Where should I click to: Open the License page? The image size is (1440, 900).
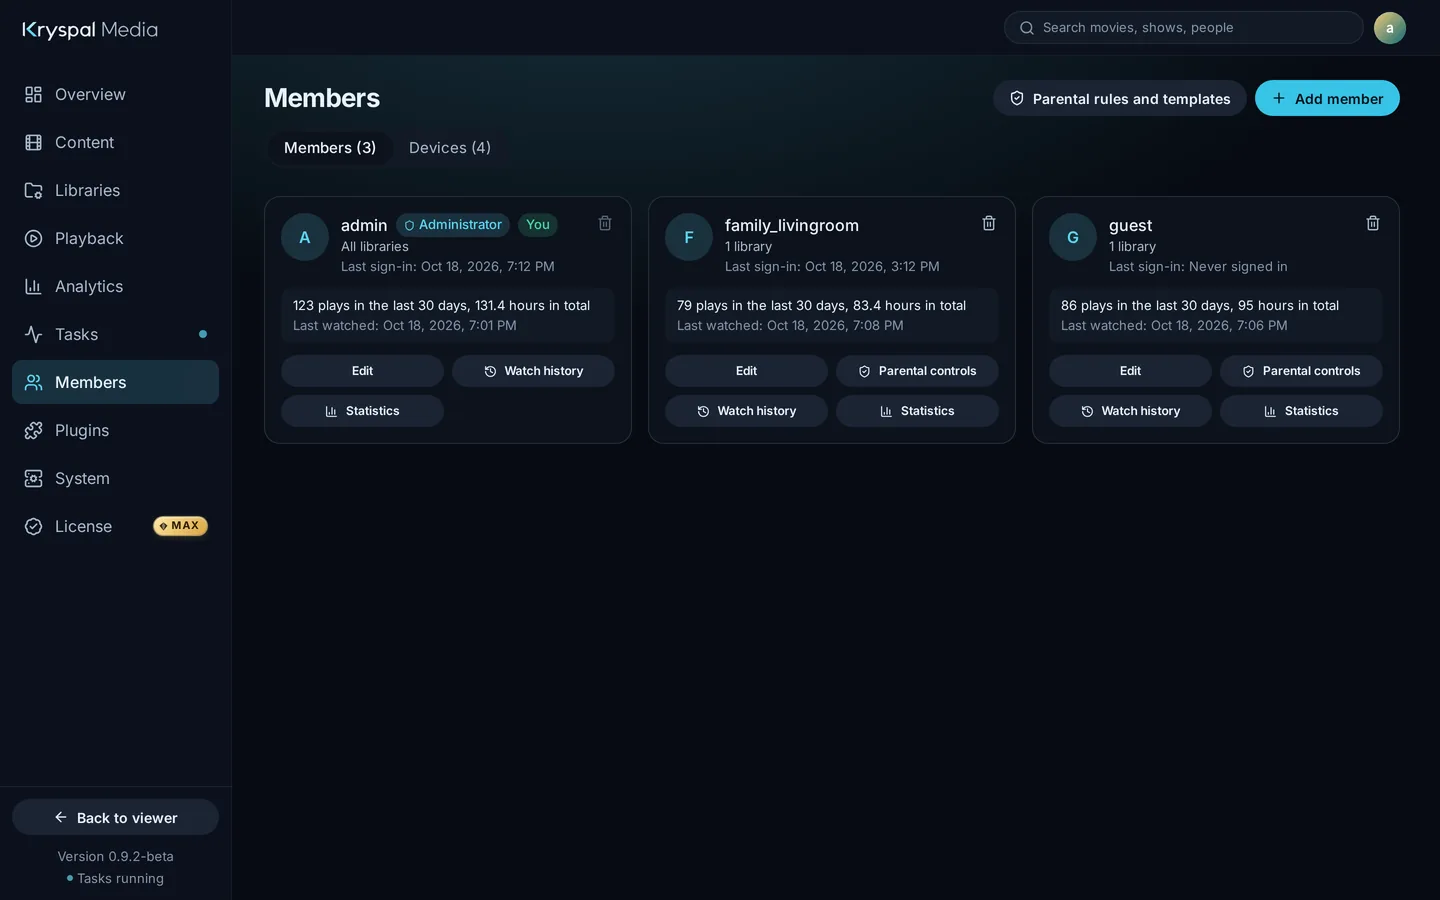[x=115, y=526]
